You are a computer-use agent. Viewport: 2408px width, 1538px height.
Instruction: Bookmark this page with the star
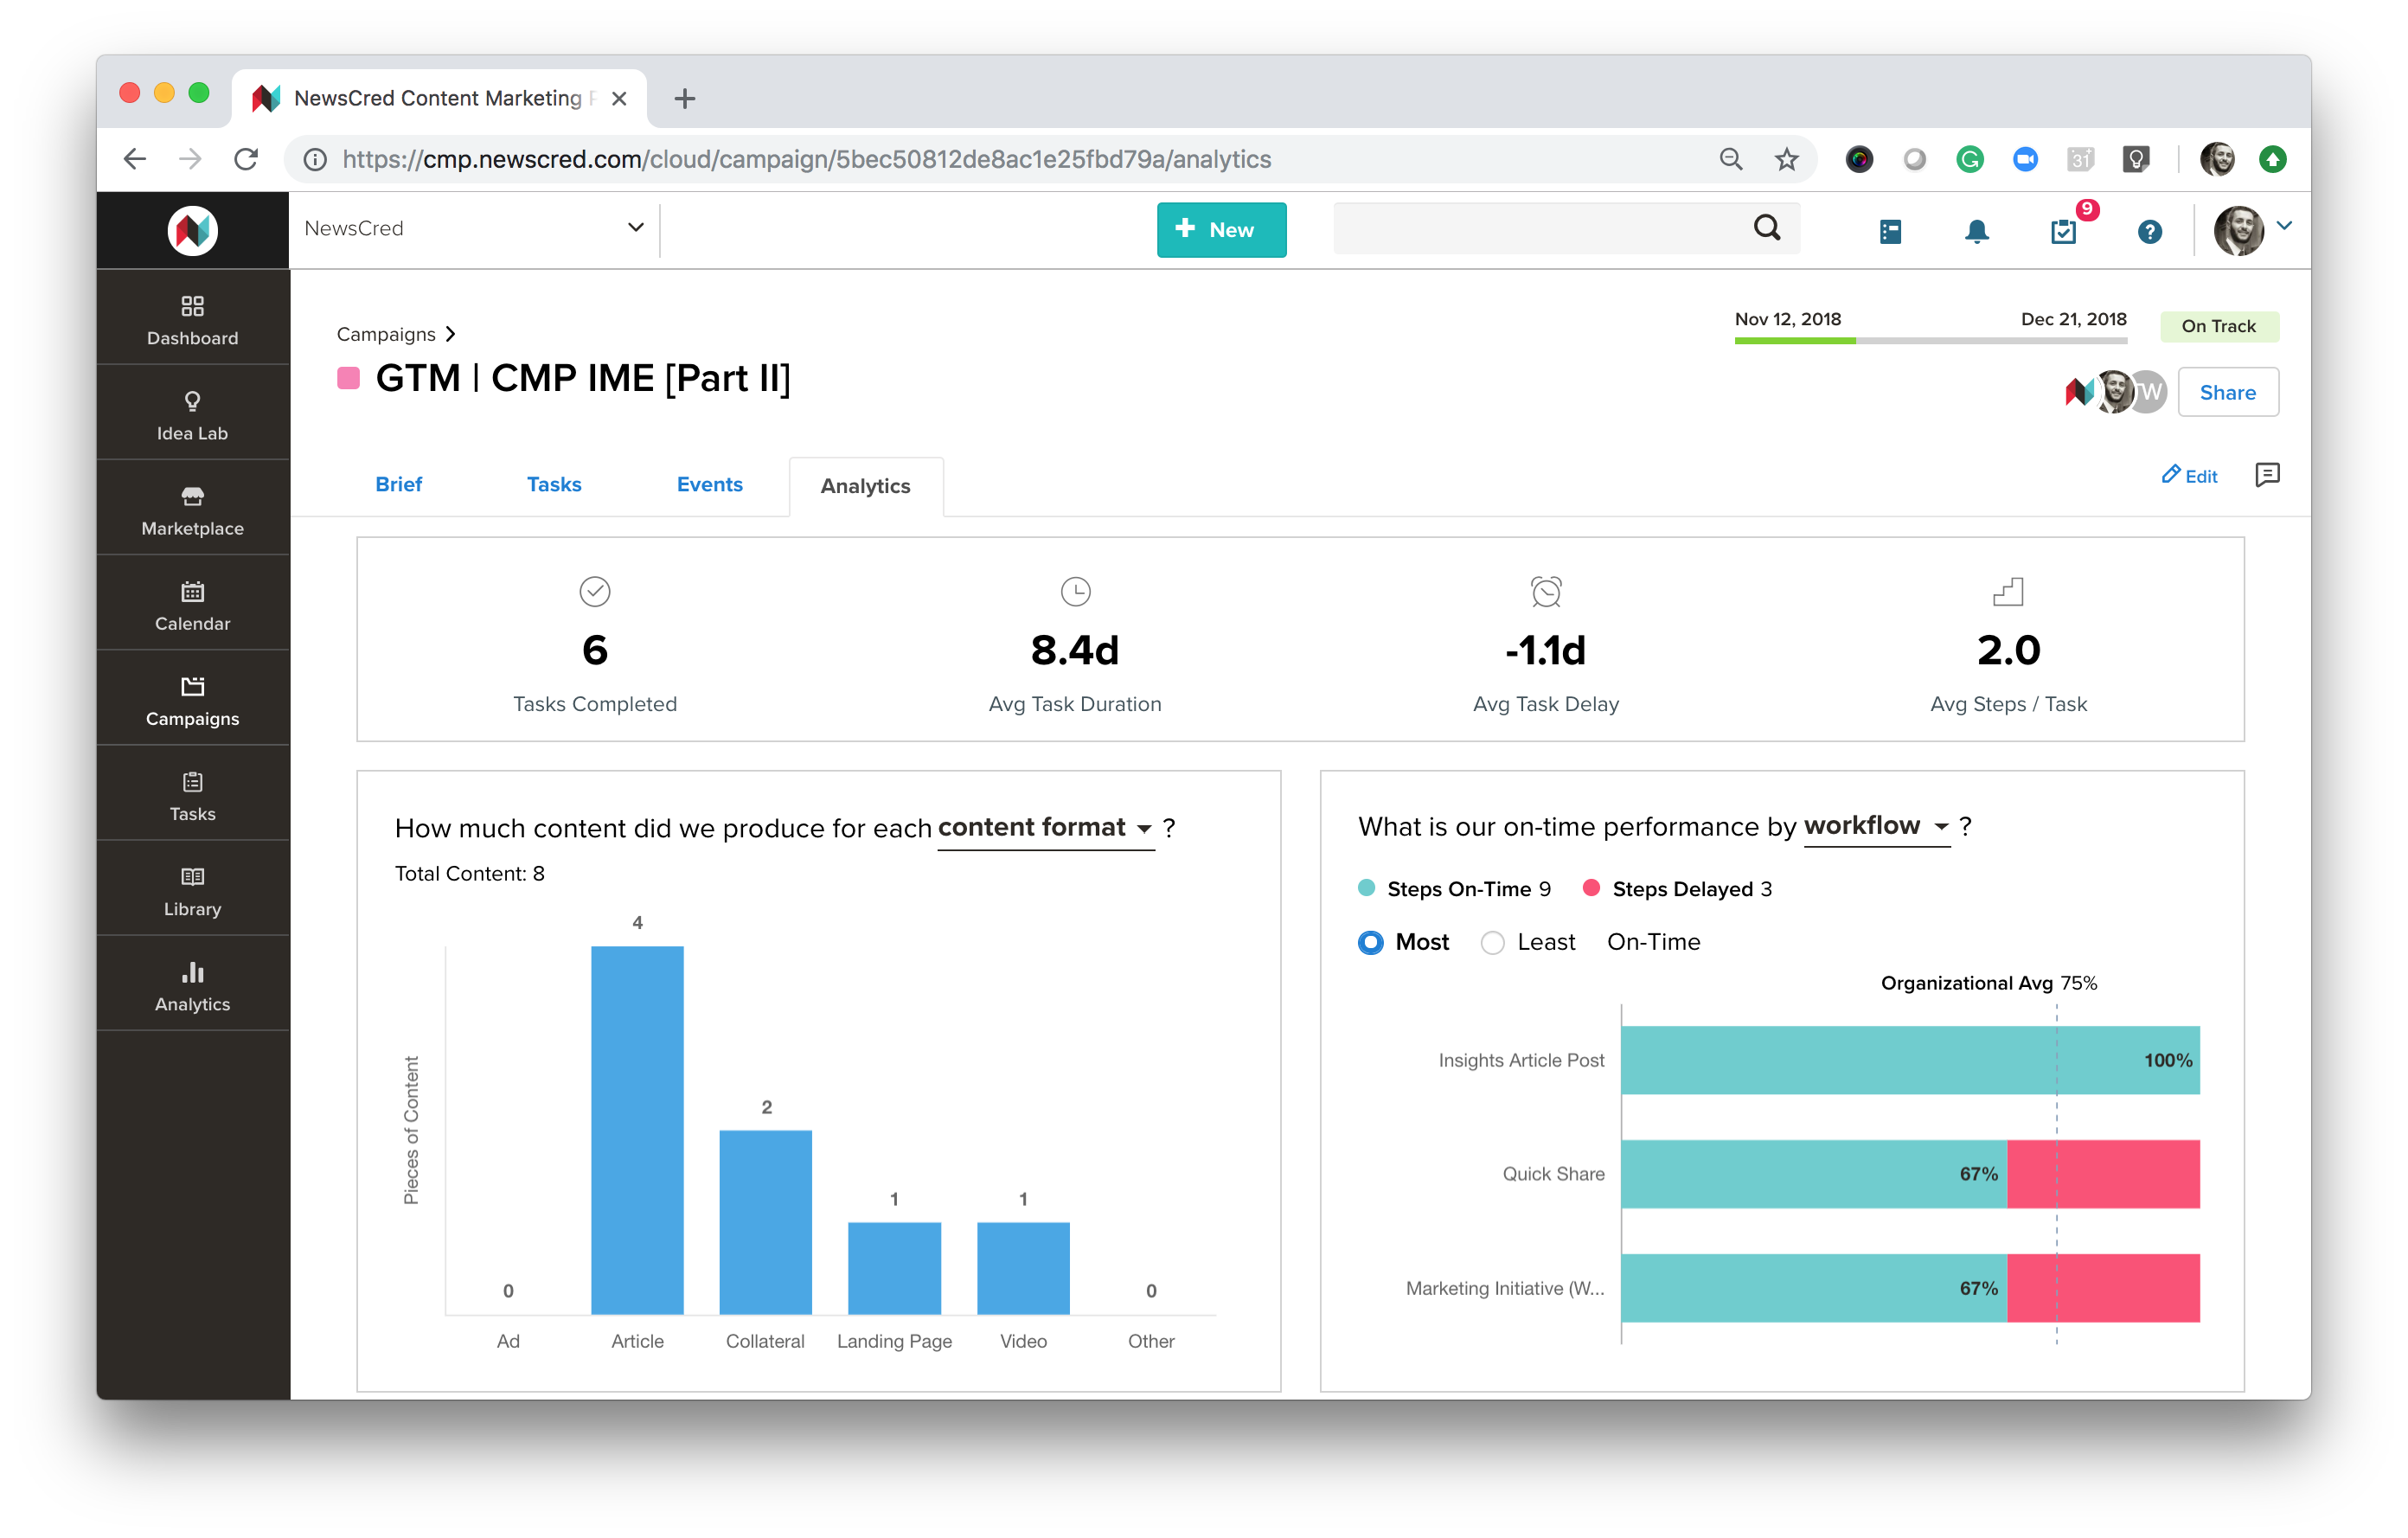1787,159
